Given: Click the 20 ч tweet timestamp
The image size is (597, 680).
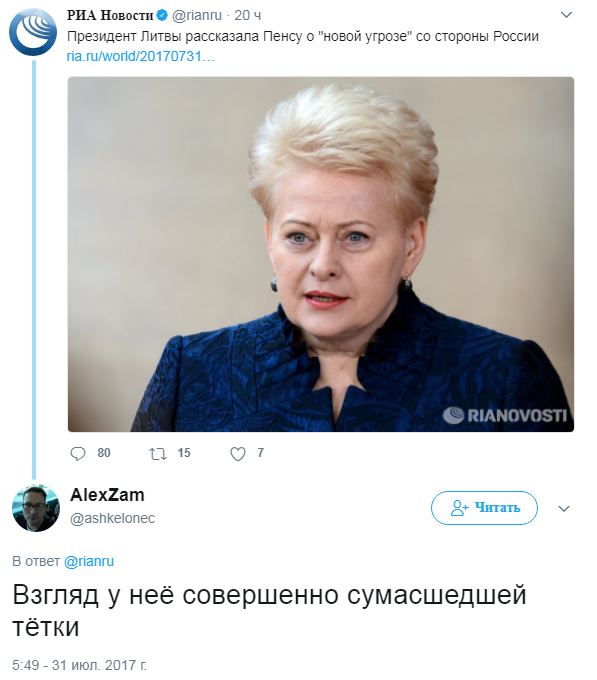Looking at the screenshot, I should tap(248, 16).
